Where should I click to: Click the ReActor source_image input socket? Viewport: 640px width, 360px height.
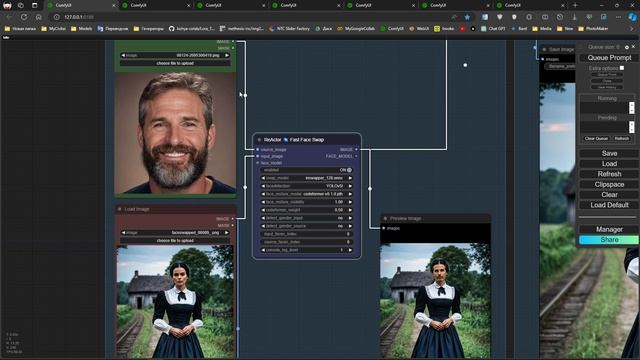click(x=258, y=150)
